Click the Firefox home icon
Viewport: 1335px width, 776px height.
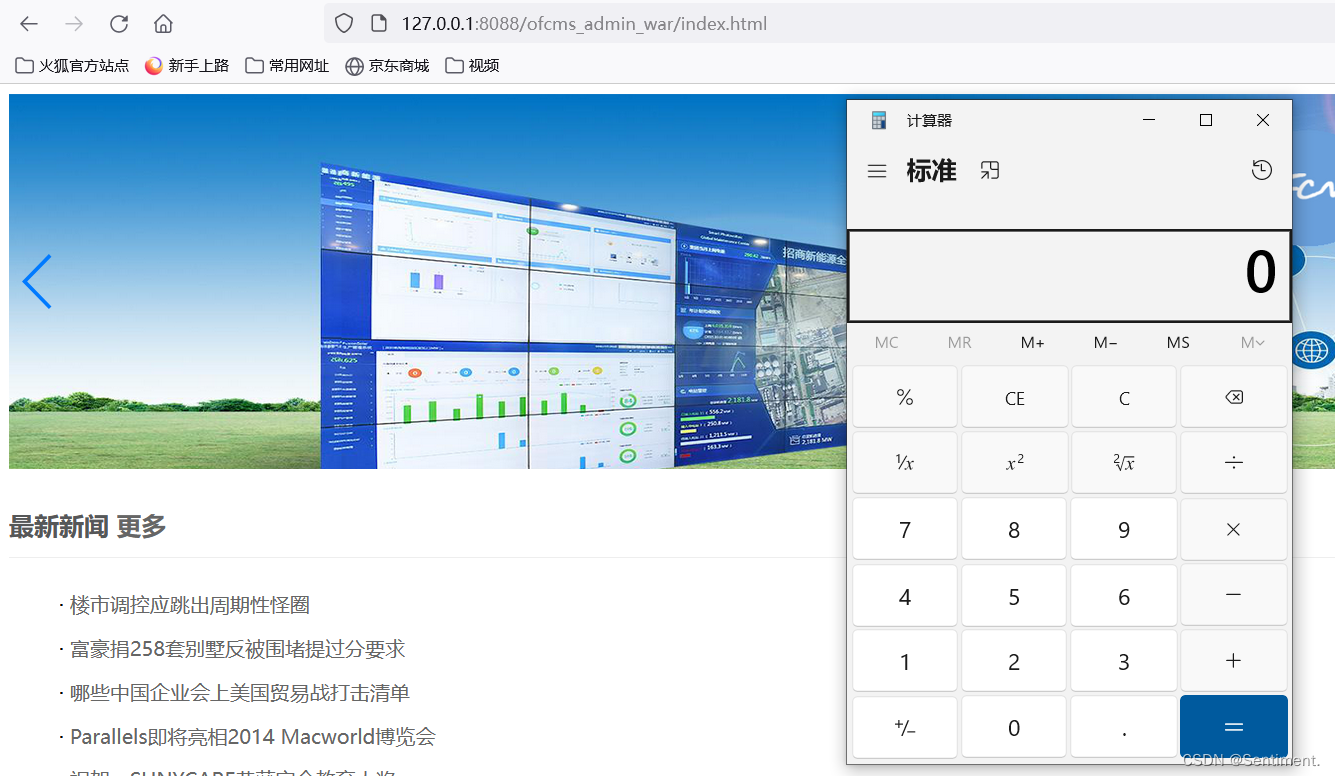[163, 22]
